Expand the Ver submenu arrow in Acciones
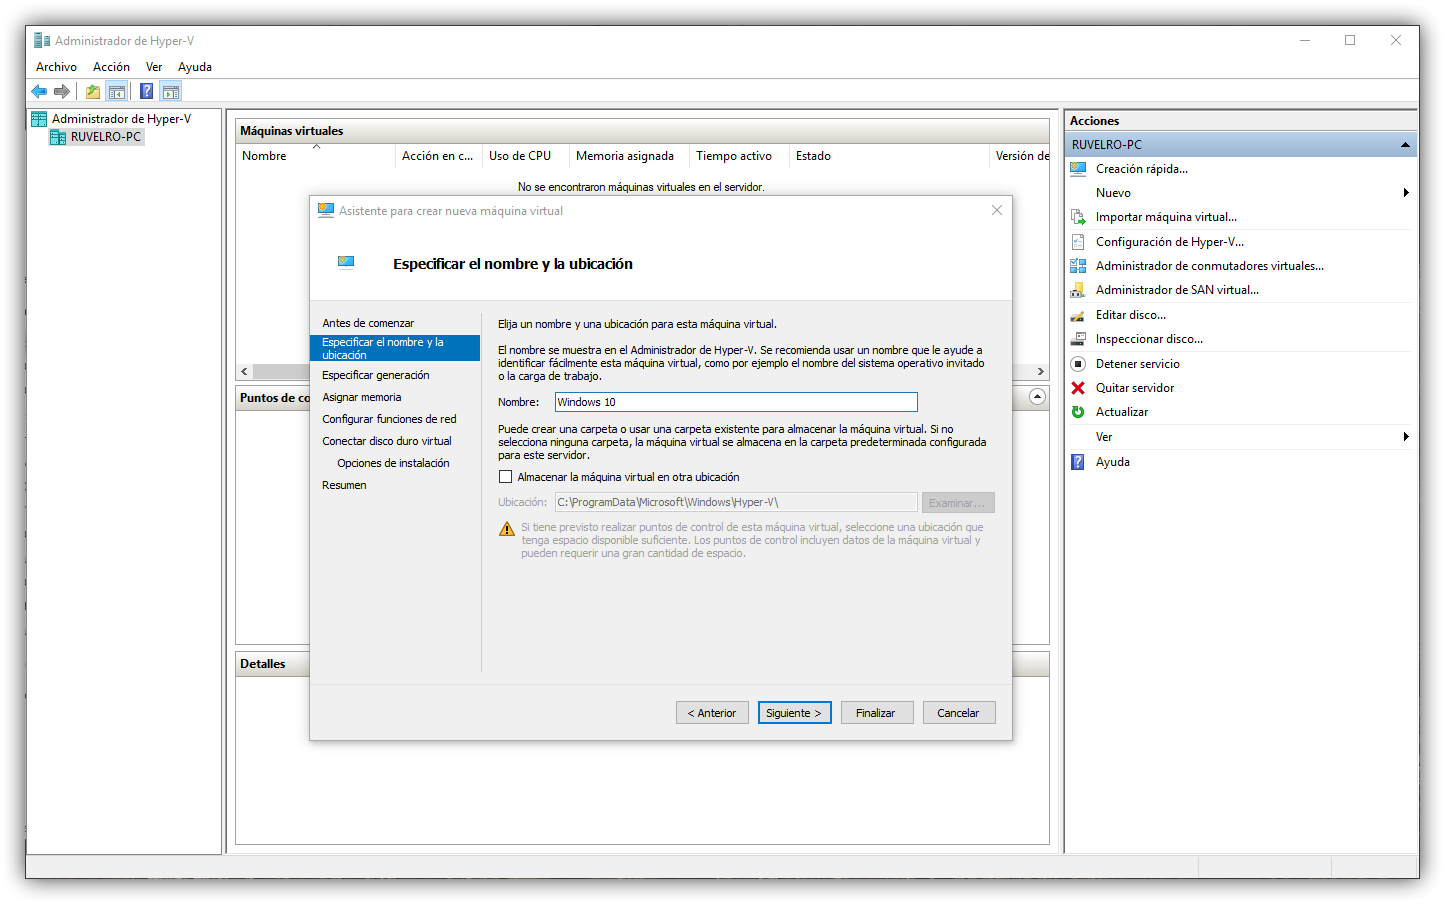 point(1405,437)
